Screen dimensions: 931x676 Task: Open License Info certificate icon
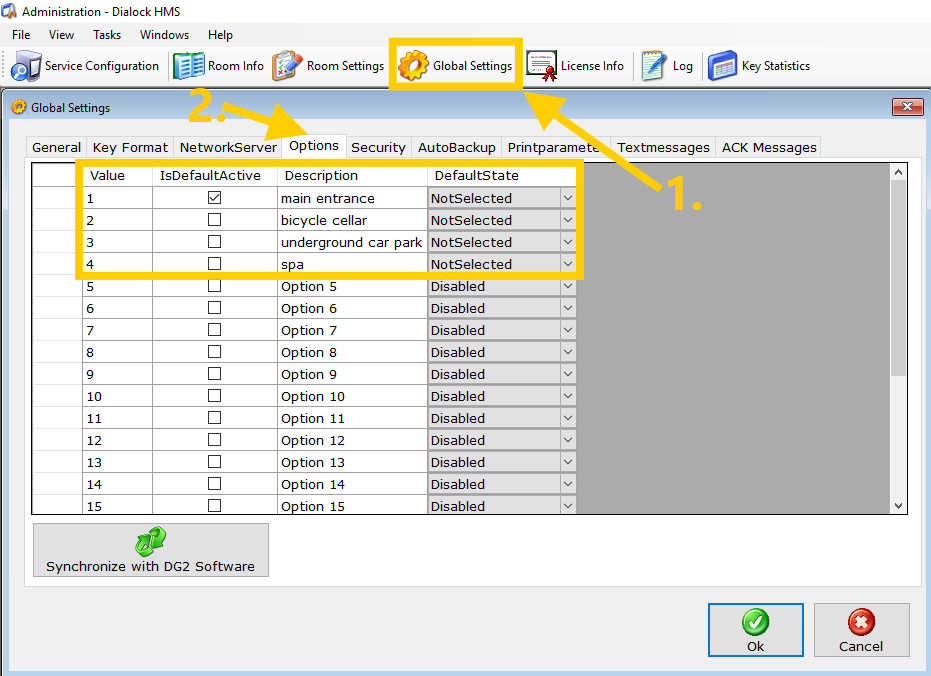pos(542,66)
